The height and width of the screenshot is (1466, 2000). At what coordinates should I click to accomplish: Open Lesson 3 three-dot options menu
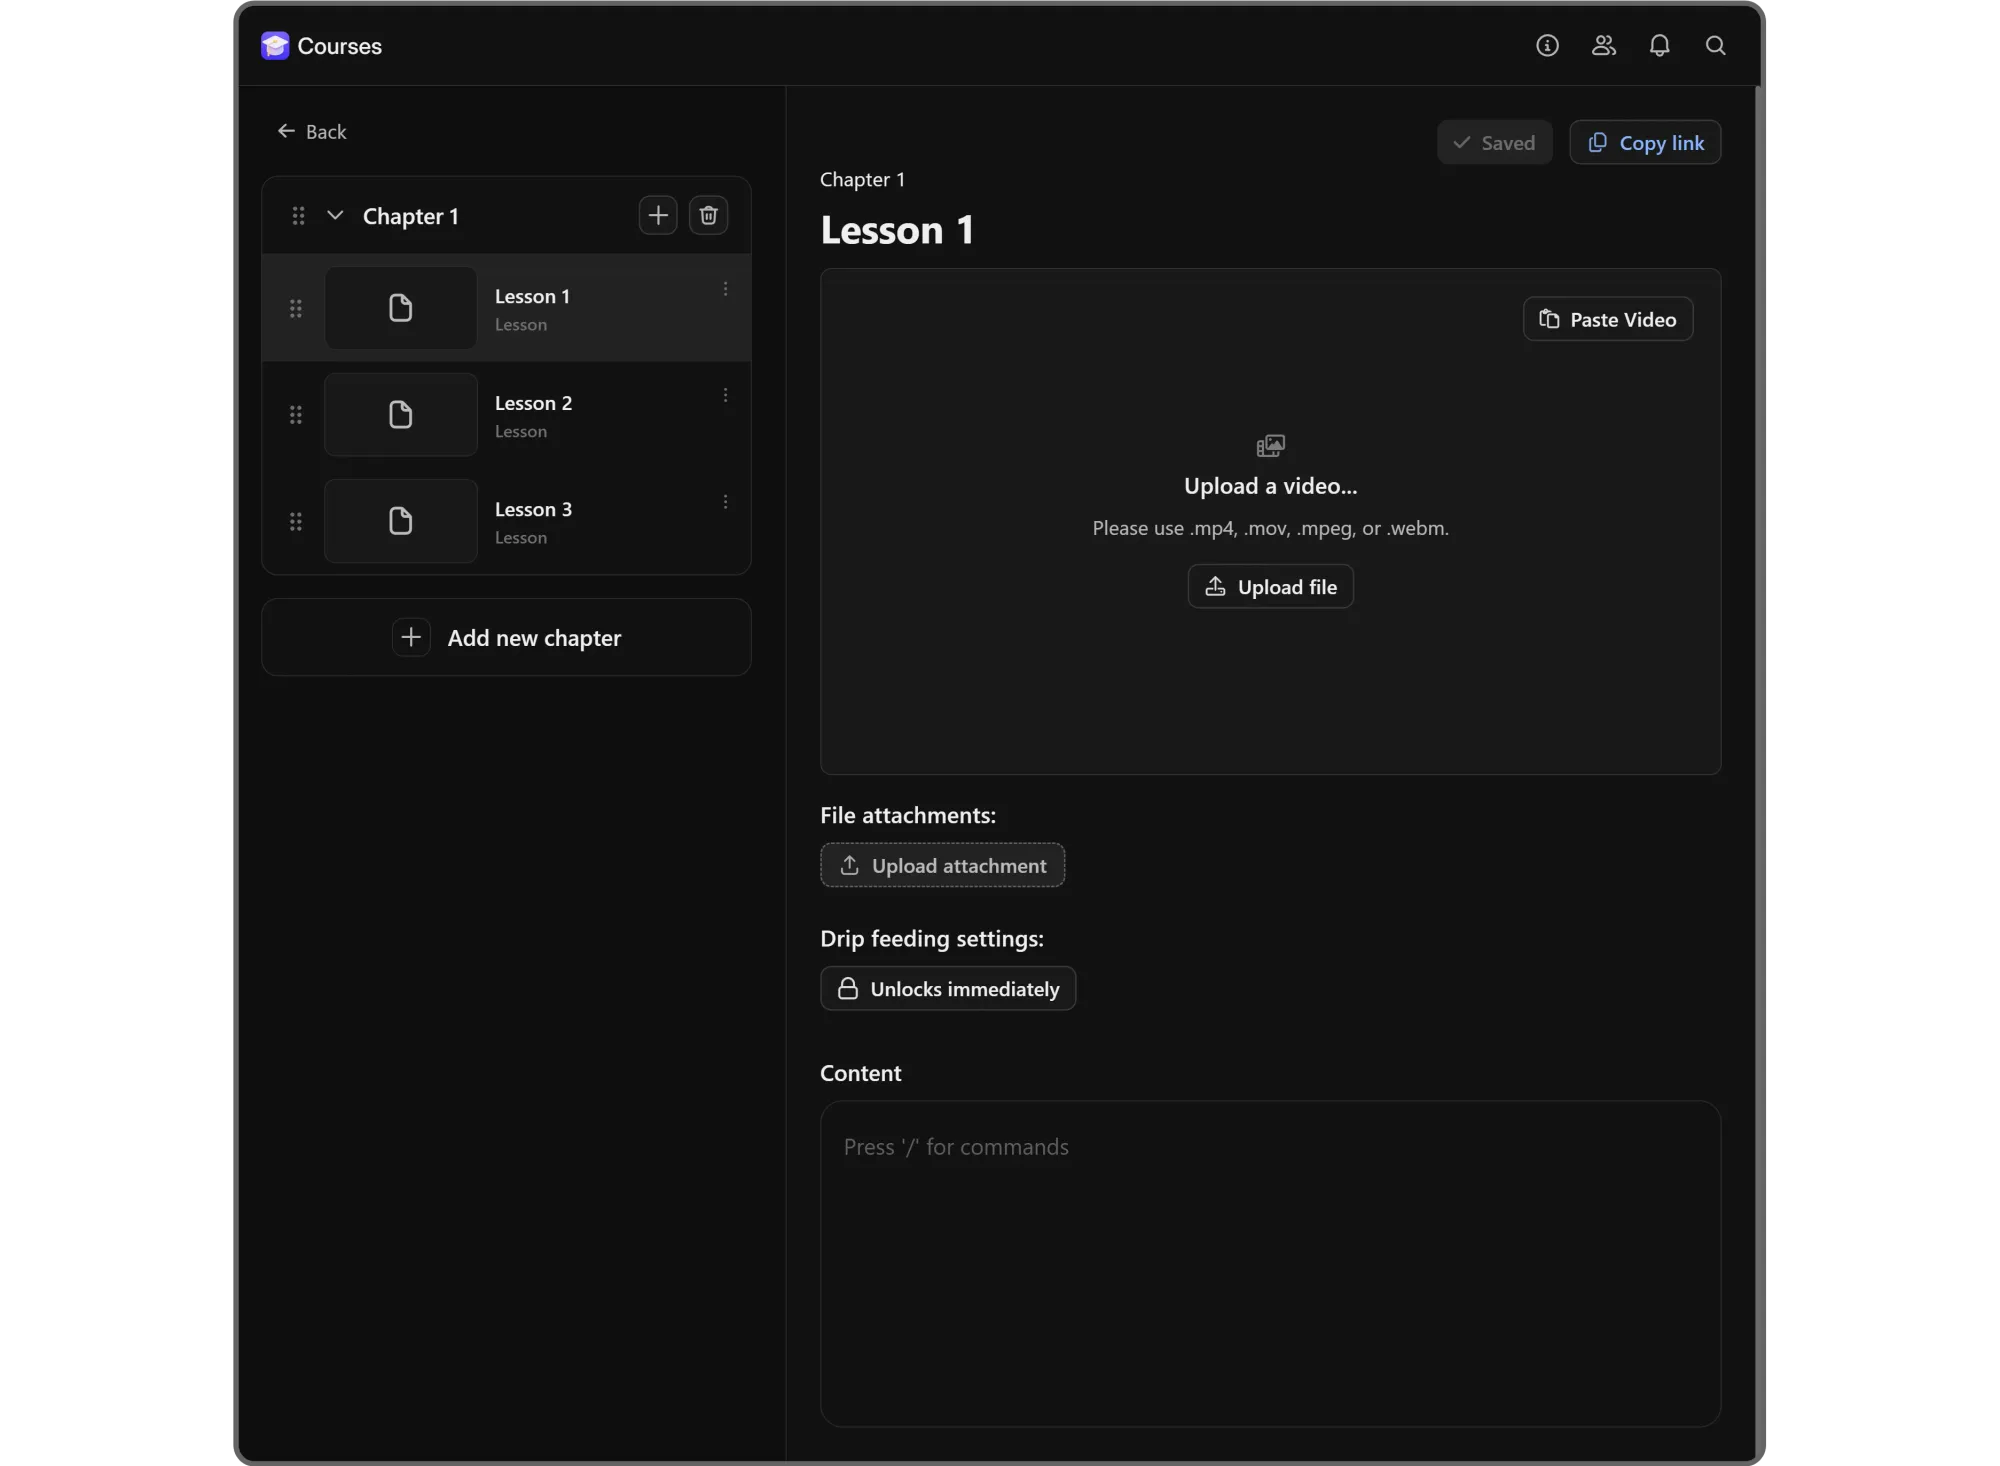pos(725,502)
